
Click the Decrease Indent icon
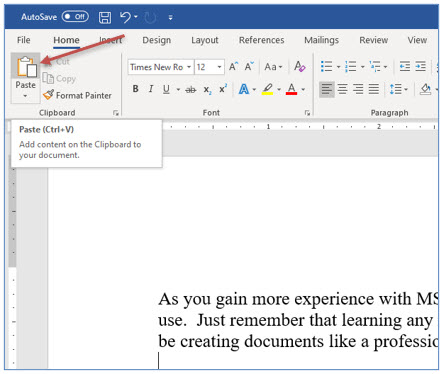405,67
